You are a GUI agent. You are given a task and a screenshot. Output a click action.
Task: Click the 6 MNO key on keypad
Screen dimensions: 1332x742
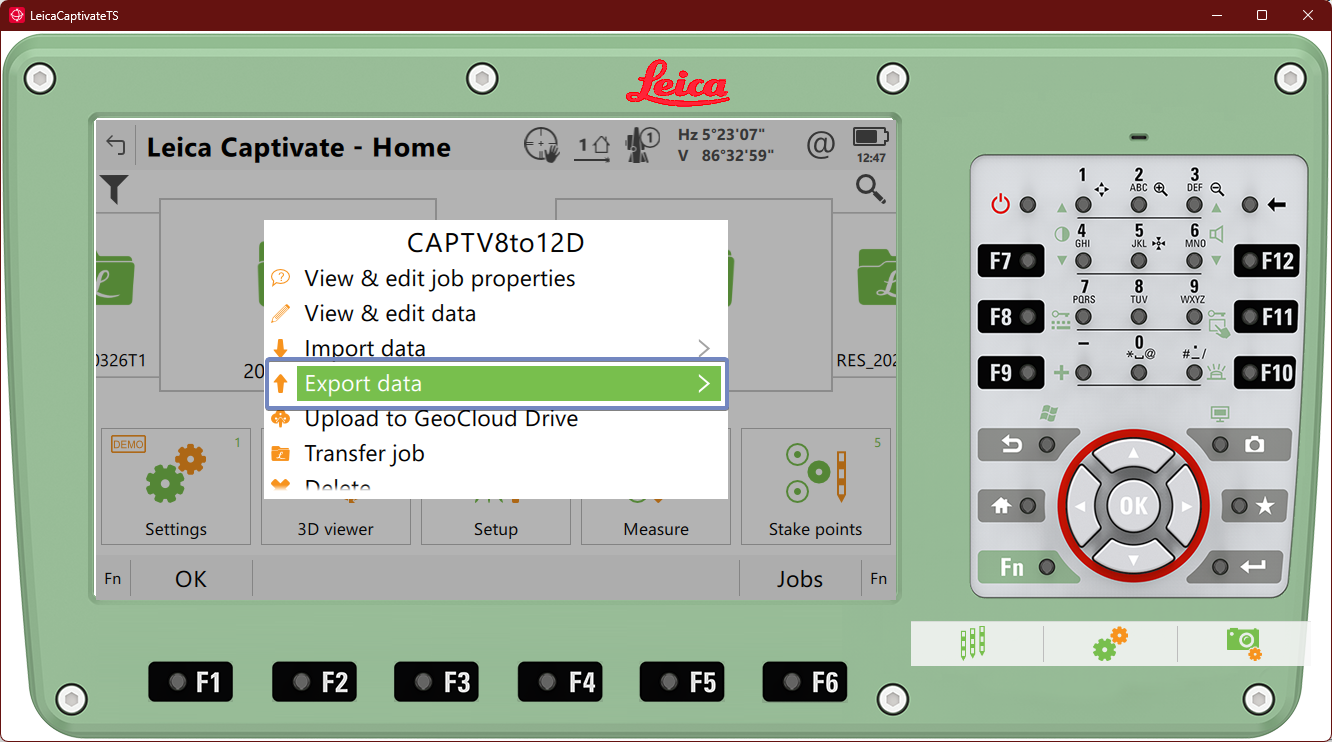[1194, 261]
